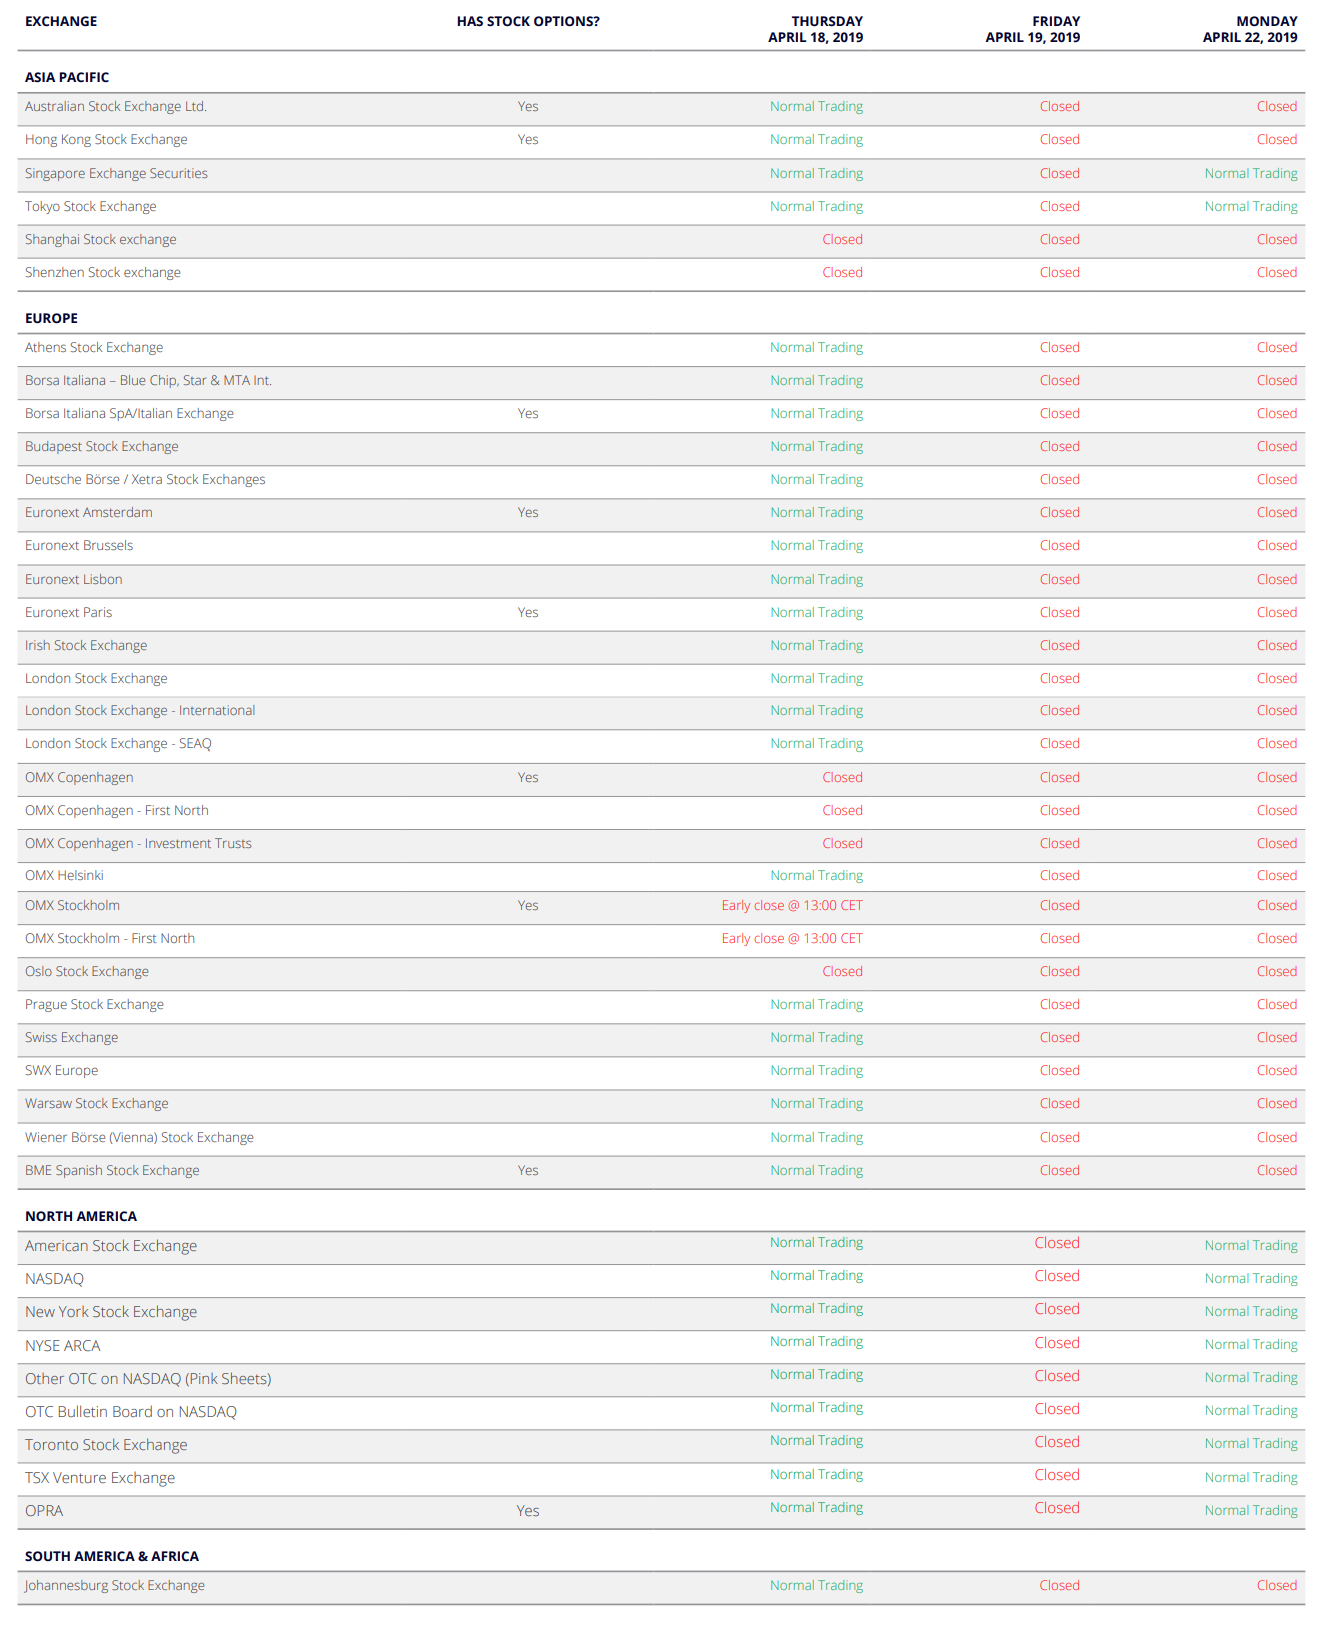The image size is (1326, 1630).
Task: Select the EUROPE section heading
Action: 51,318
